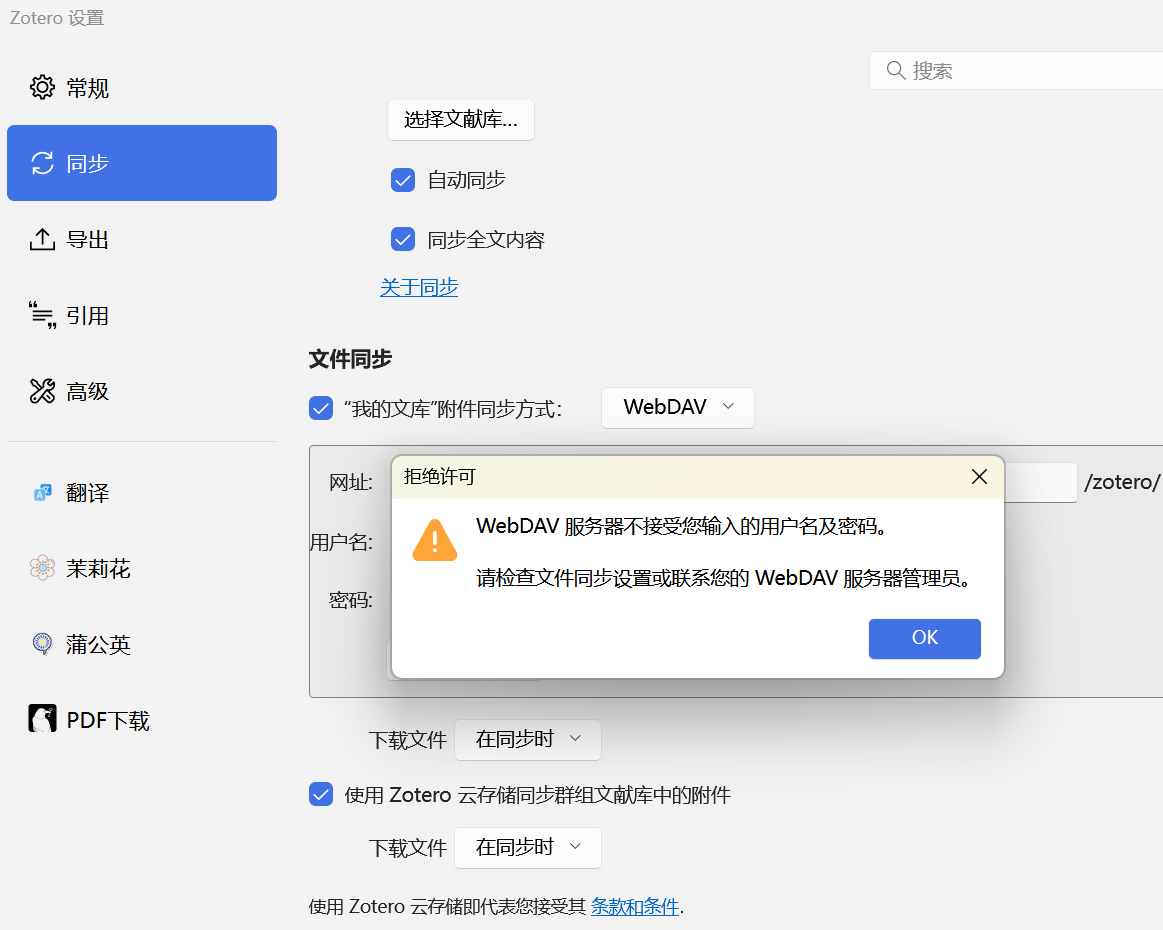Click the quote icon beside 引用

pyautogui.click(x=42, y=315)
